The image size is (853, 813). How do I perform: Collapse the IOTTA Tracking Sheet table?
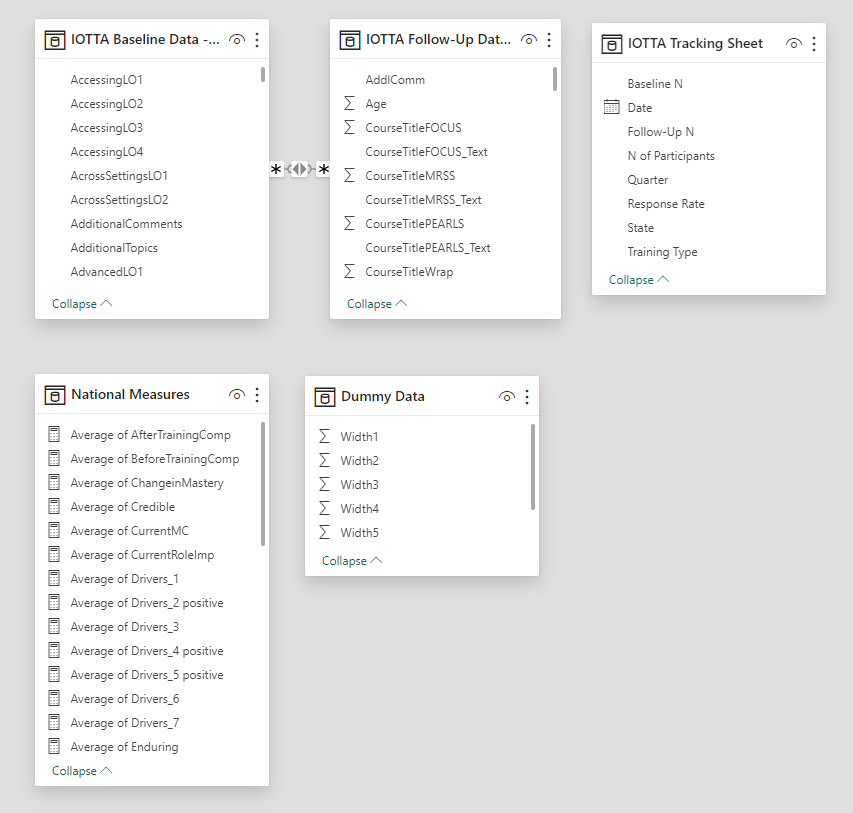pyautogui.click(x=639, y=280)
